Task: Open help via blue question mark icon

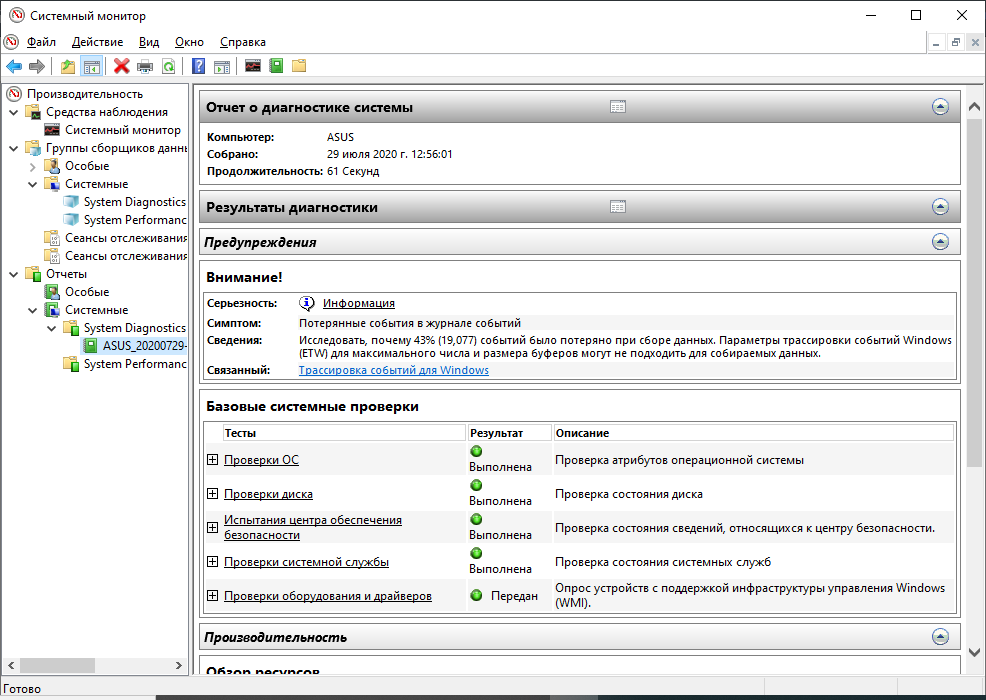Action: [198, 66]
